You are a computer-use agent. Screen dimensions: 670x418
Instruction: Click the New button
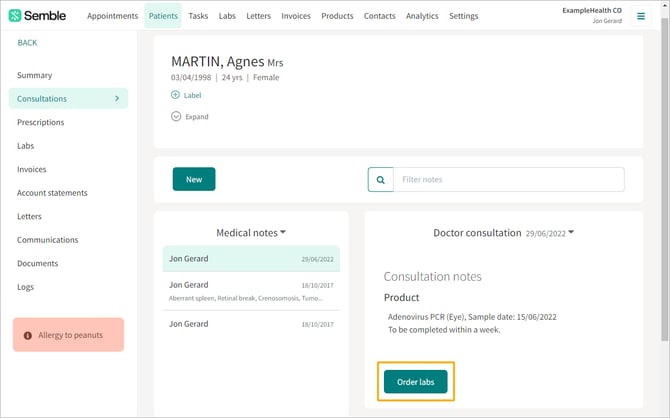(x=194, y=179)
